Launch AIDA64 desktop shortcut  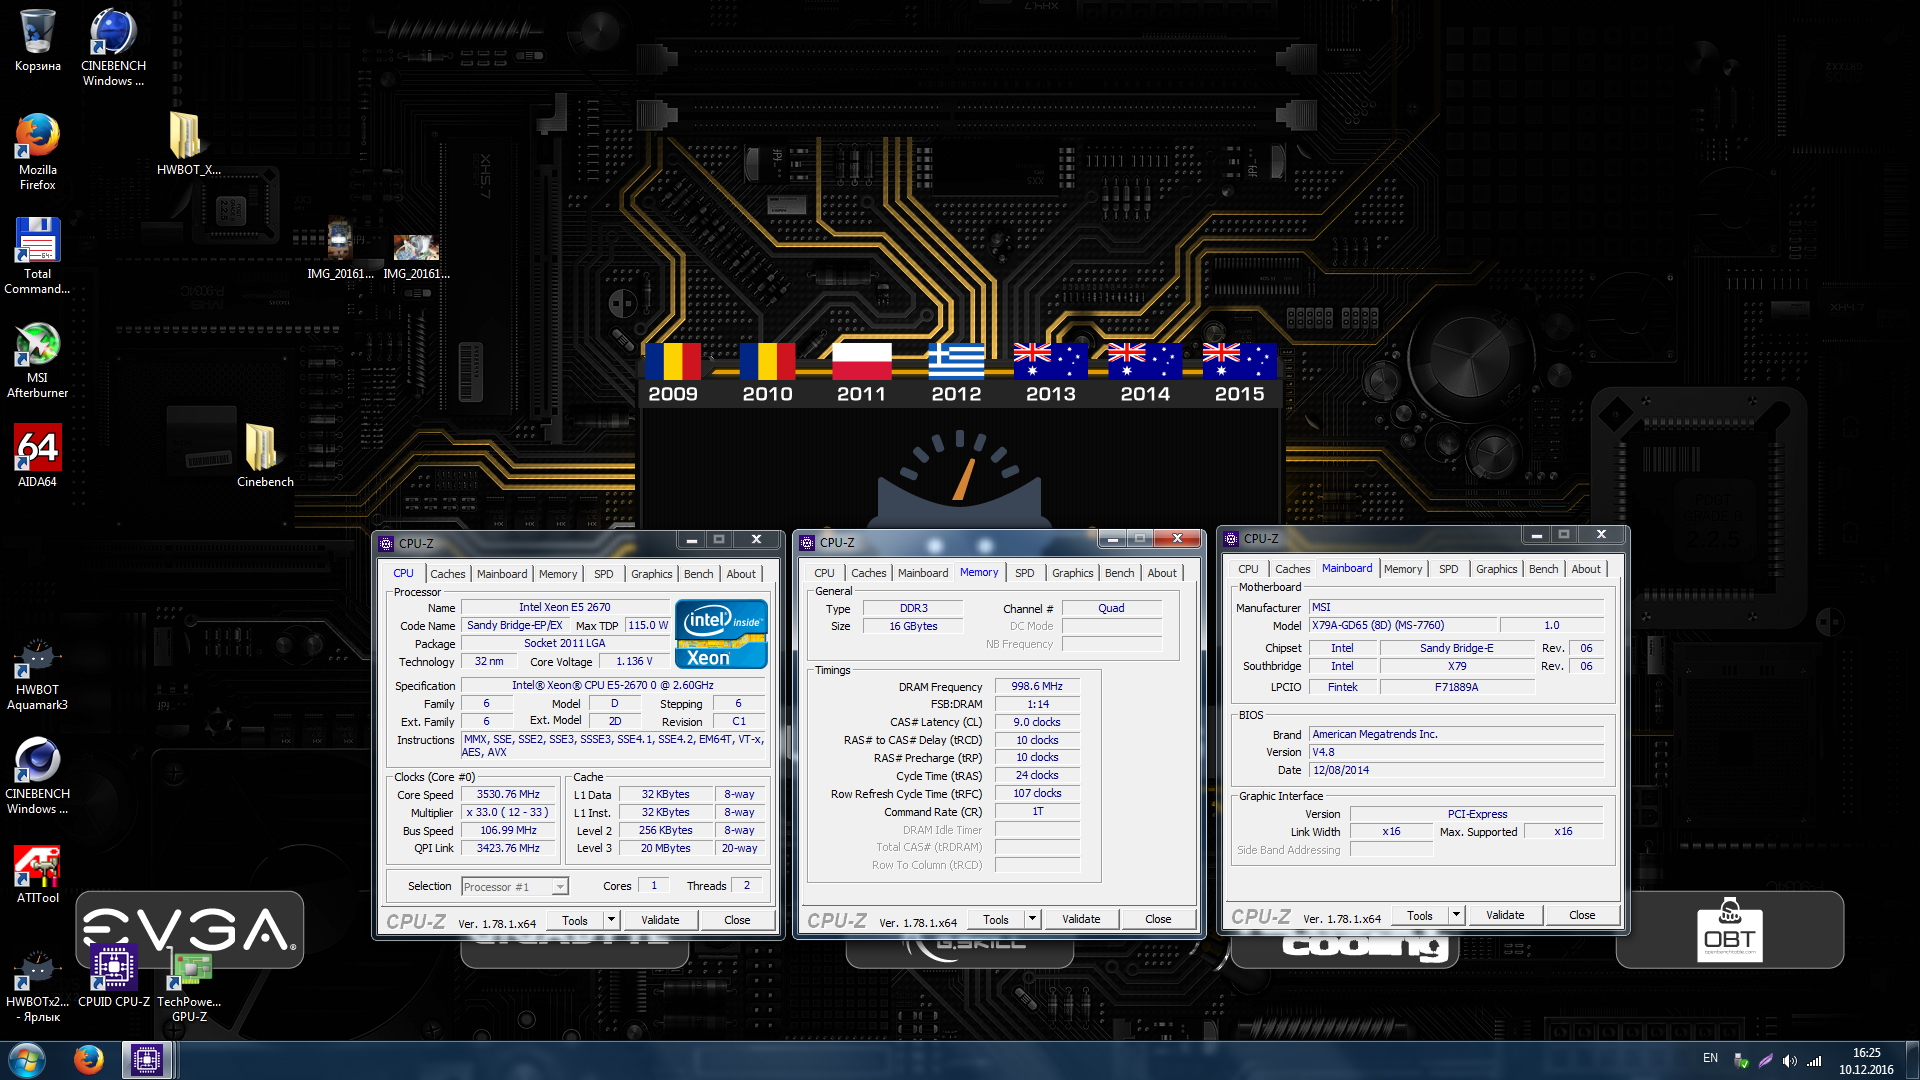pos(38,455)
